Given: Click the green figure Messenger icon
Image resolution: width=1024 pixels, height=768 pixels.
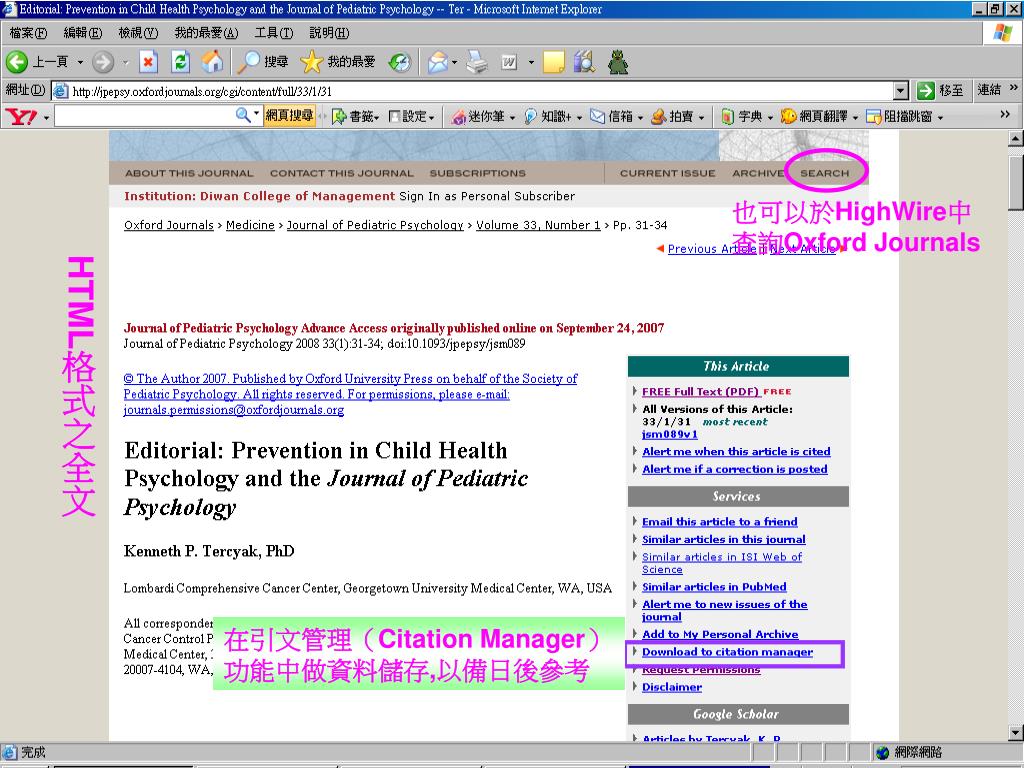Looking at the screenshot, I should point(618,62).
